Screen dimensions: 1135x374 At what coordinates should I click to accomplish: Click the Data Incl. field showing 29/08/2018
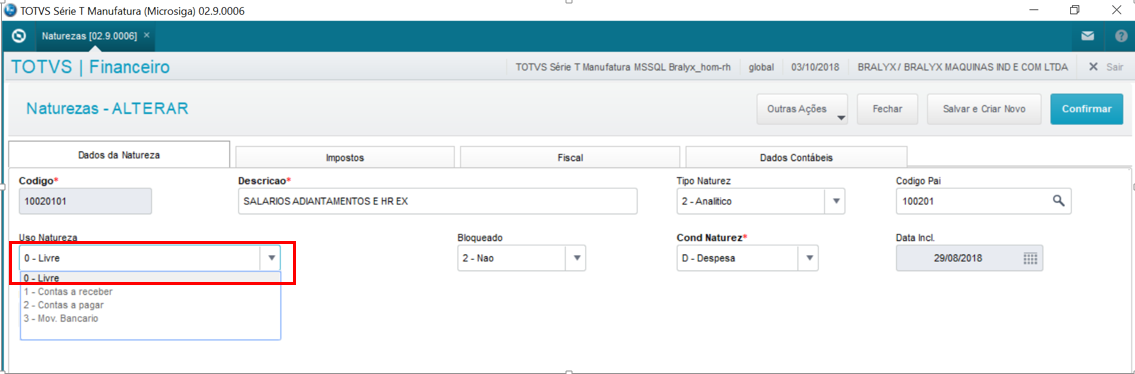969,258
